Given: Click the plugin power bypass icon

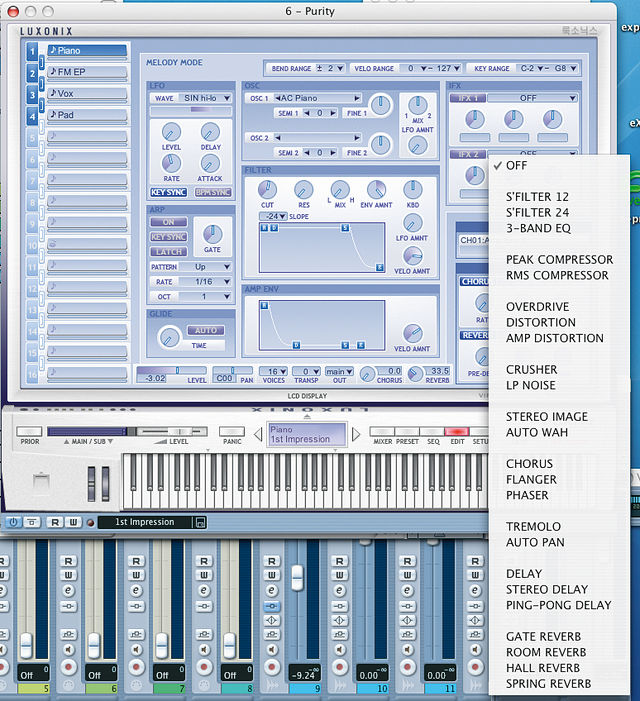Looking at the screenshot, I should coord(13,522).
